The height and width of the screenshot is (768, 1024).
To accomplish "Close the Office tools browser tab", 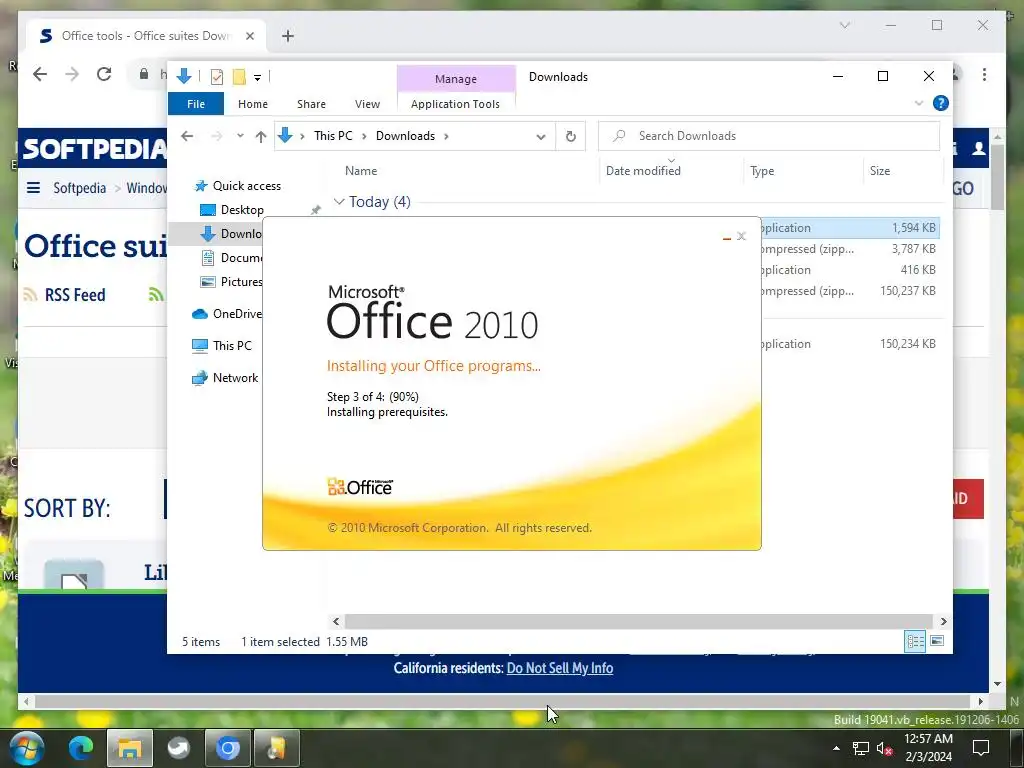I will coord(249,36).
